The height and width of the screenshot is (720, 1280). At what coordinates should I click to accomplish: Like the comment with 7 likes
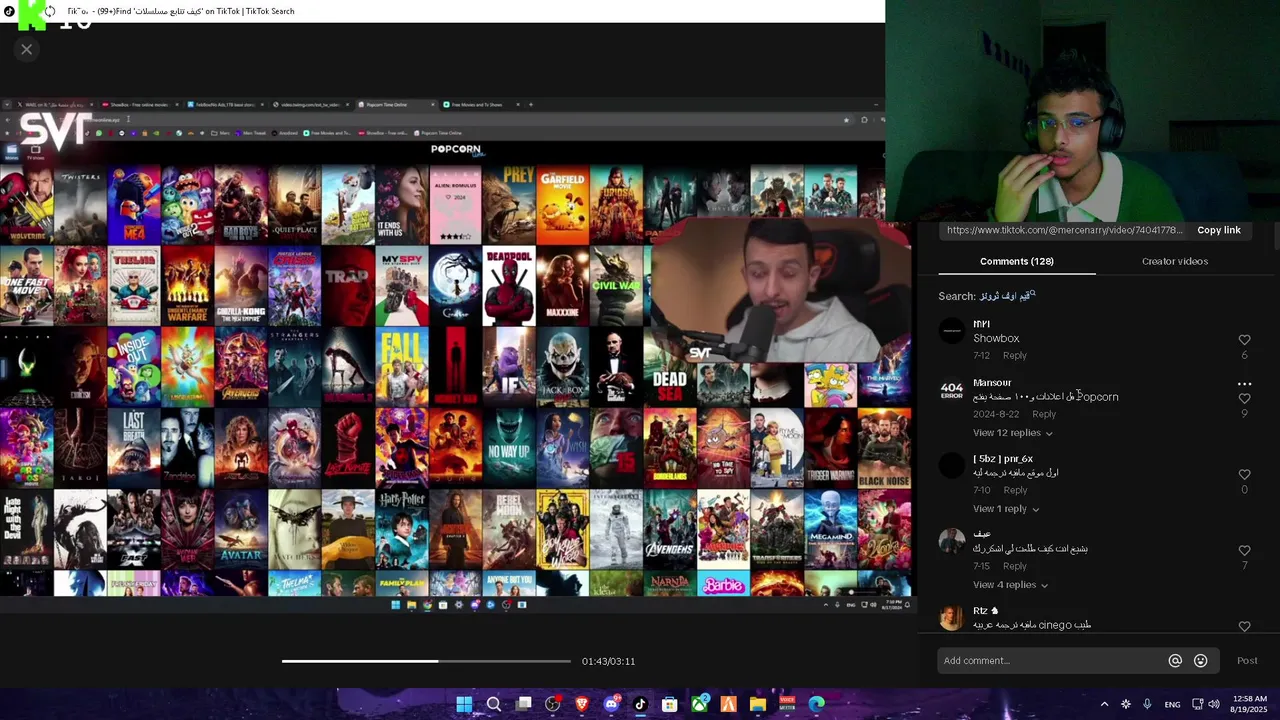click(1244, 550)
